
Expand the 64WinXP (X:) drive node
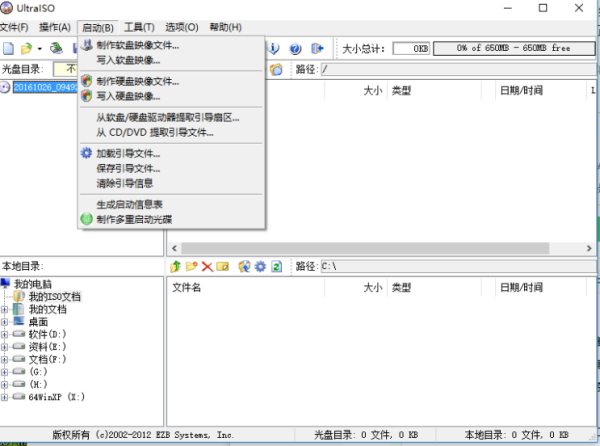click(4, 397)
